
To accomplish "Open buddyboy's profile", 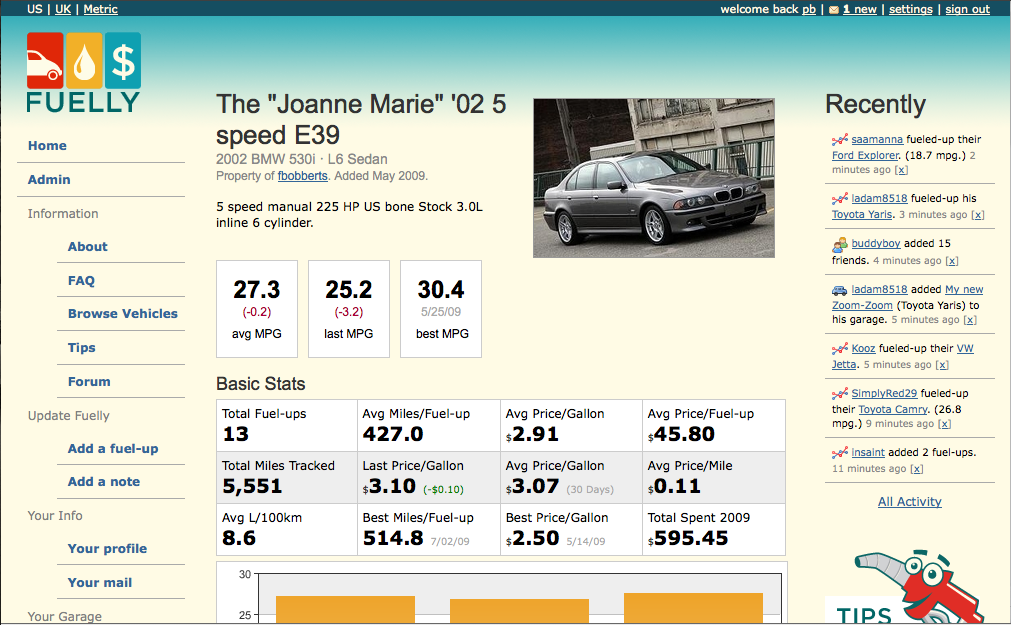I will click(876, 244).
